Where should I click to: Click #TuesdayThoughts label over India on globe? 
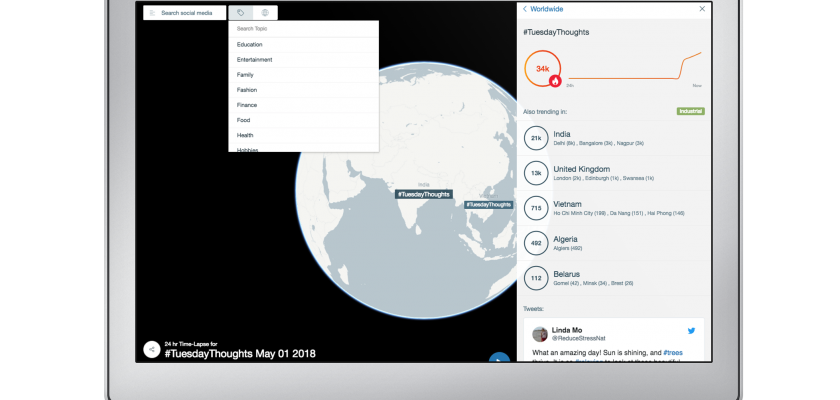point(422,194)
